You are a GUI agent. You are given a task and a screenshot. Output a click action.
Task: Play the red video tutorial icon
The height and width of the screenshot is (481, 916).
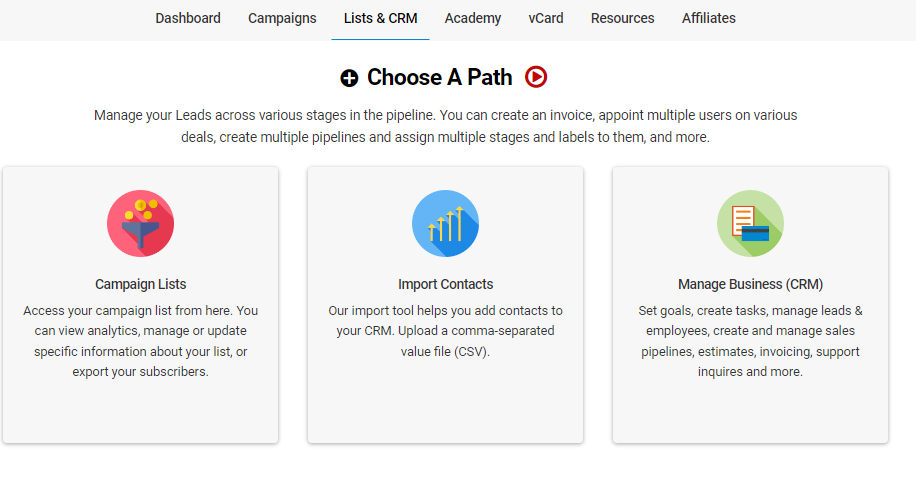tap(536, 77)
